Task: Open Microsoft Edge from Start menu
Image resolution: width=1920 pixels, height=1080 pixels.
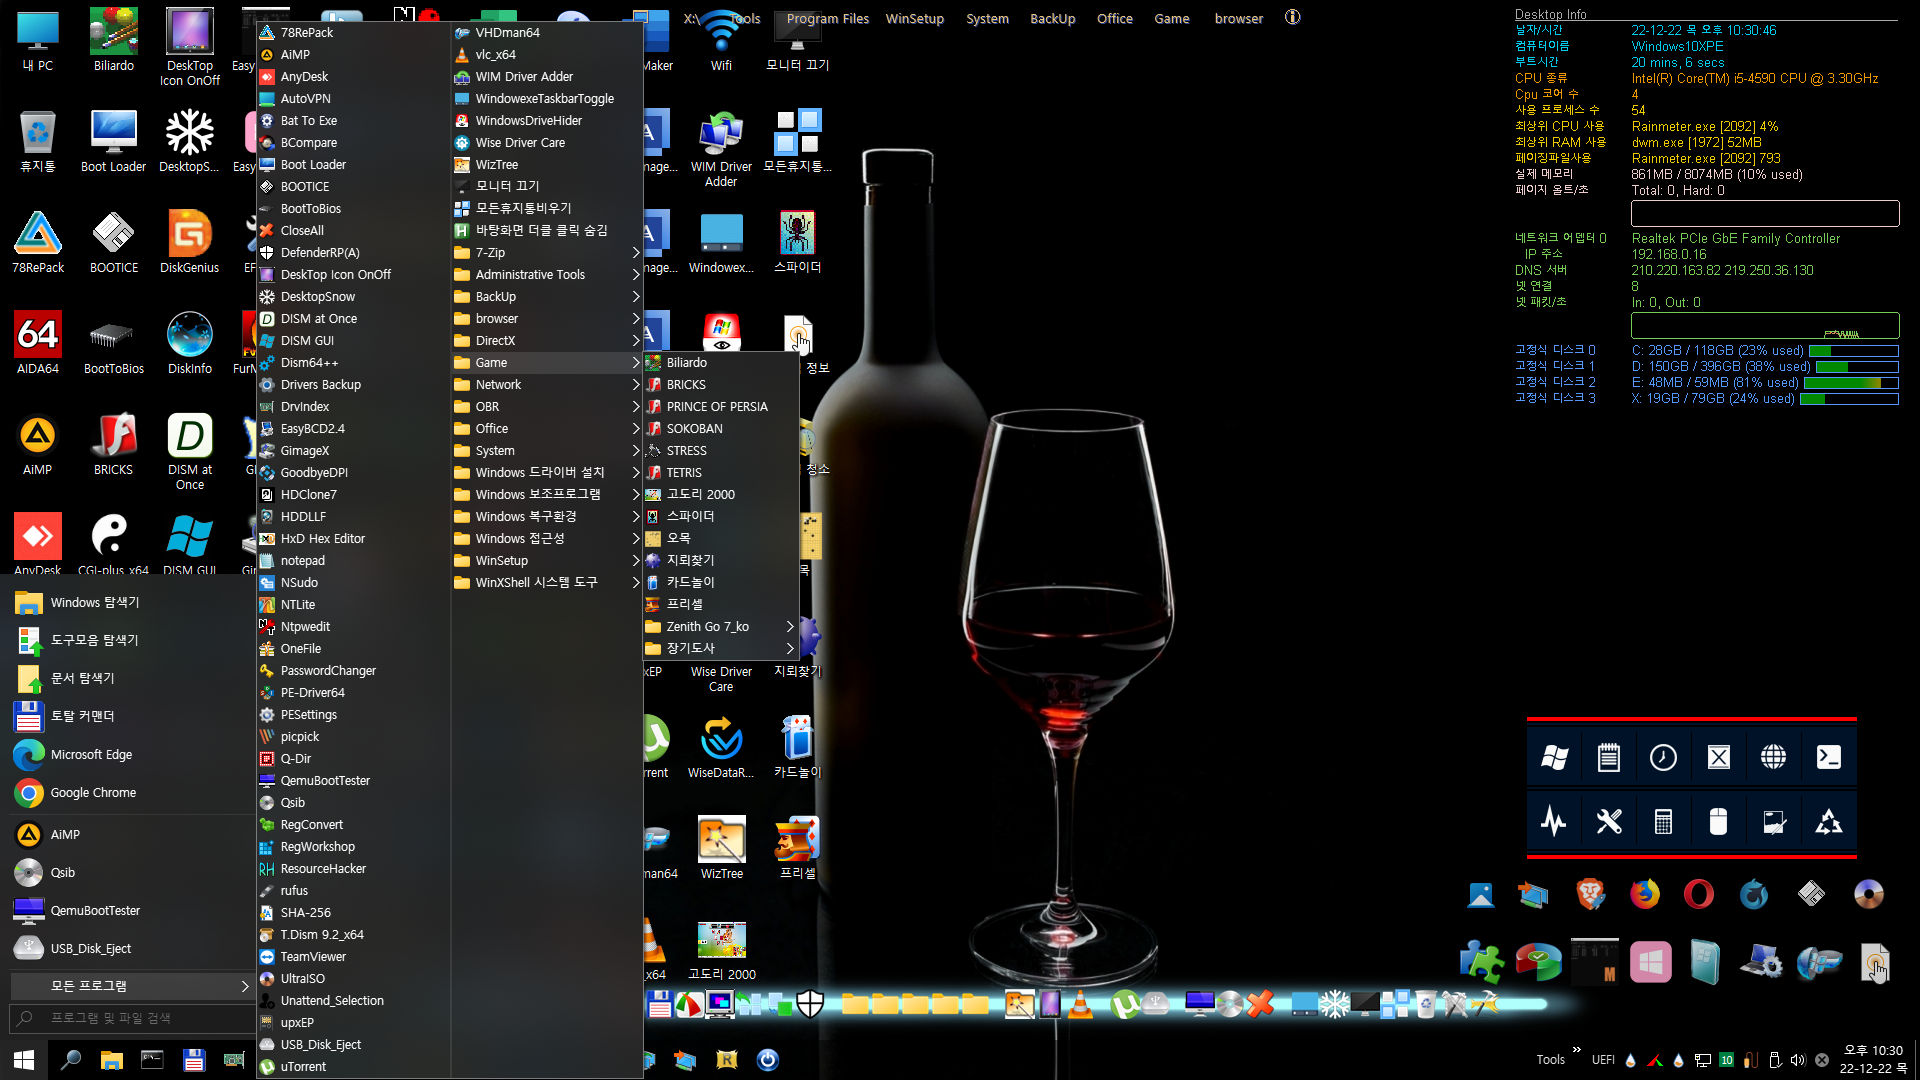Action: [x=131, y=755]
